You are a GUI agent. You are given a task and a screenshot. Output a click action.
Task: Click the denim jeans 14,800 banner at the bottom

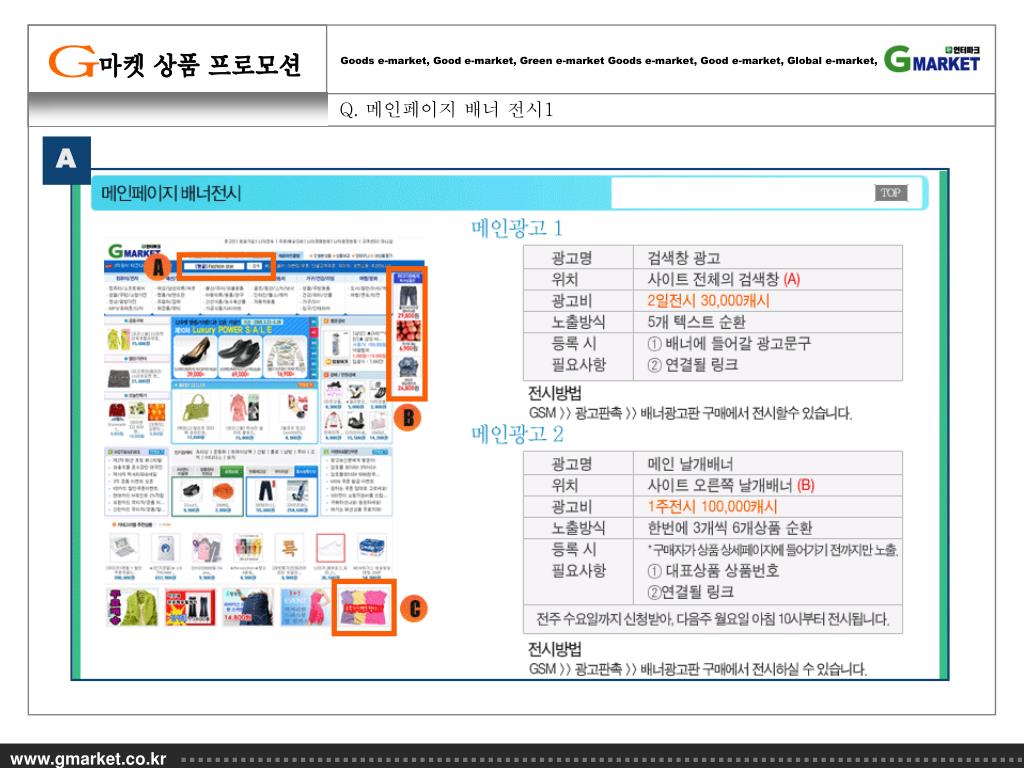click(248, 607)
